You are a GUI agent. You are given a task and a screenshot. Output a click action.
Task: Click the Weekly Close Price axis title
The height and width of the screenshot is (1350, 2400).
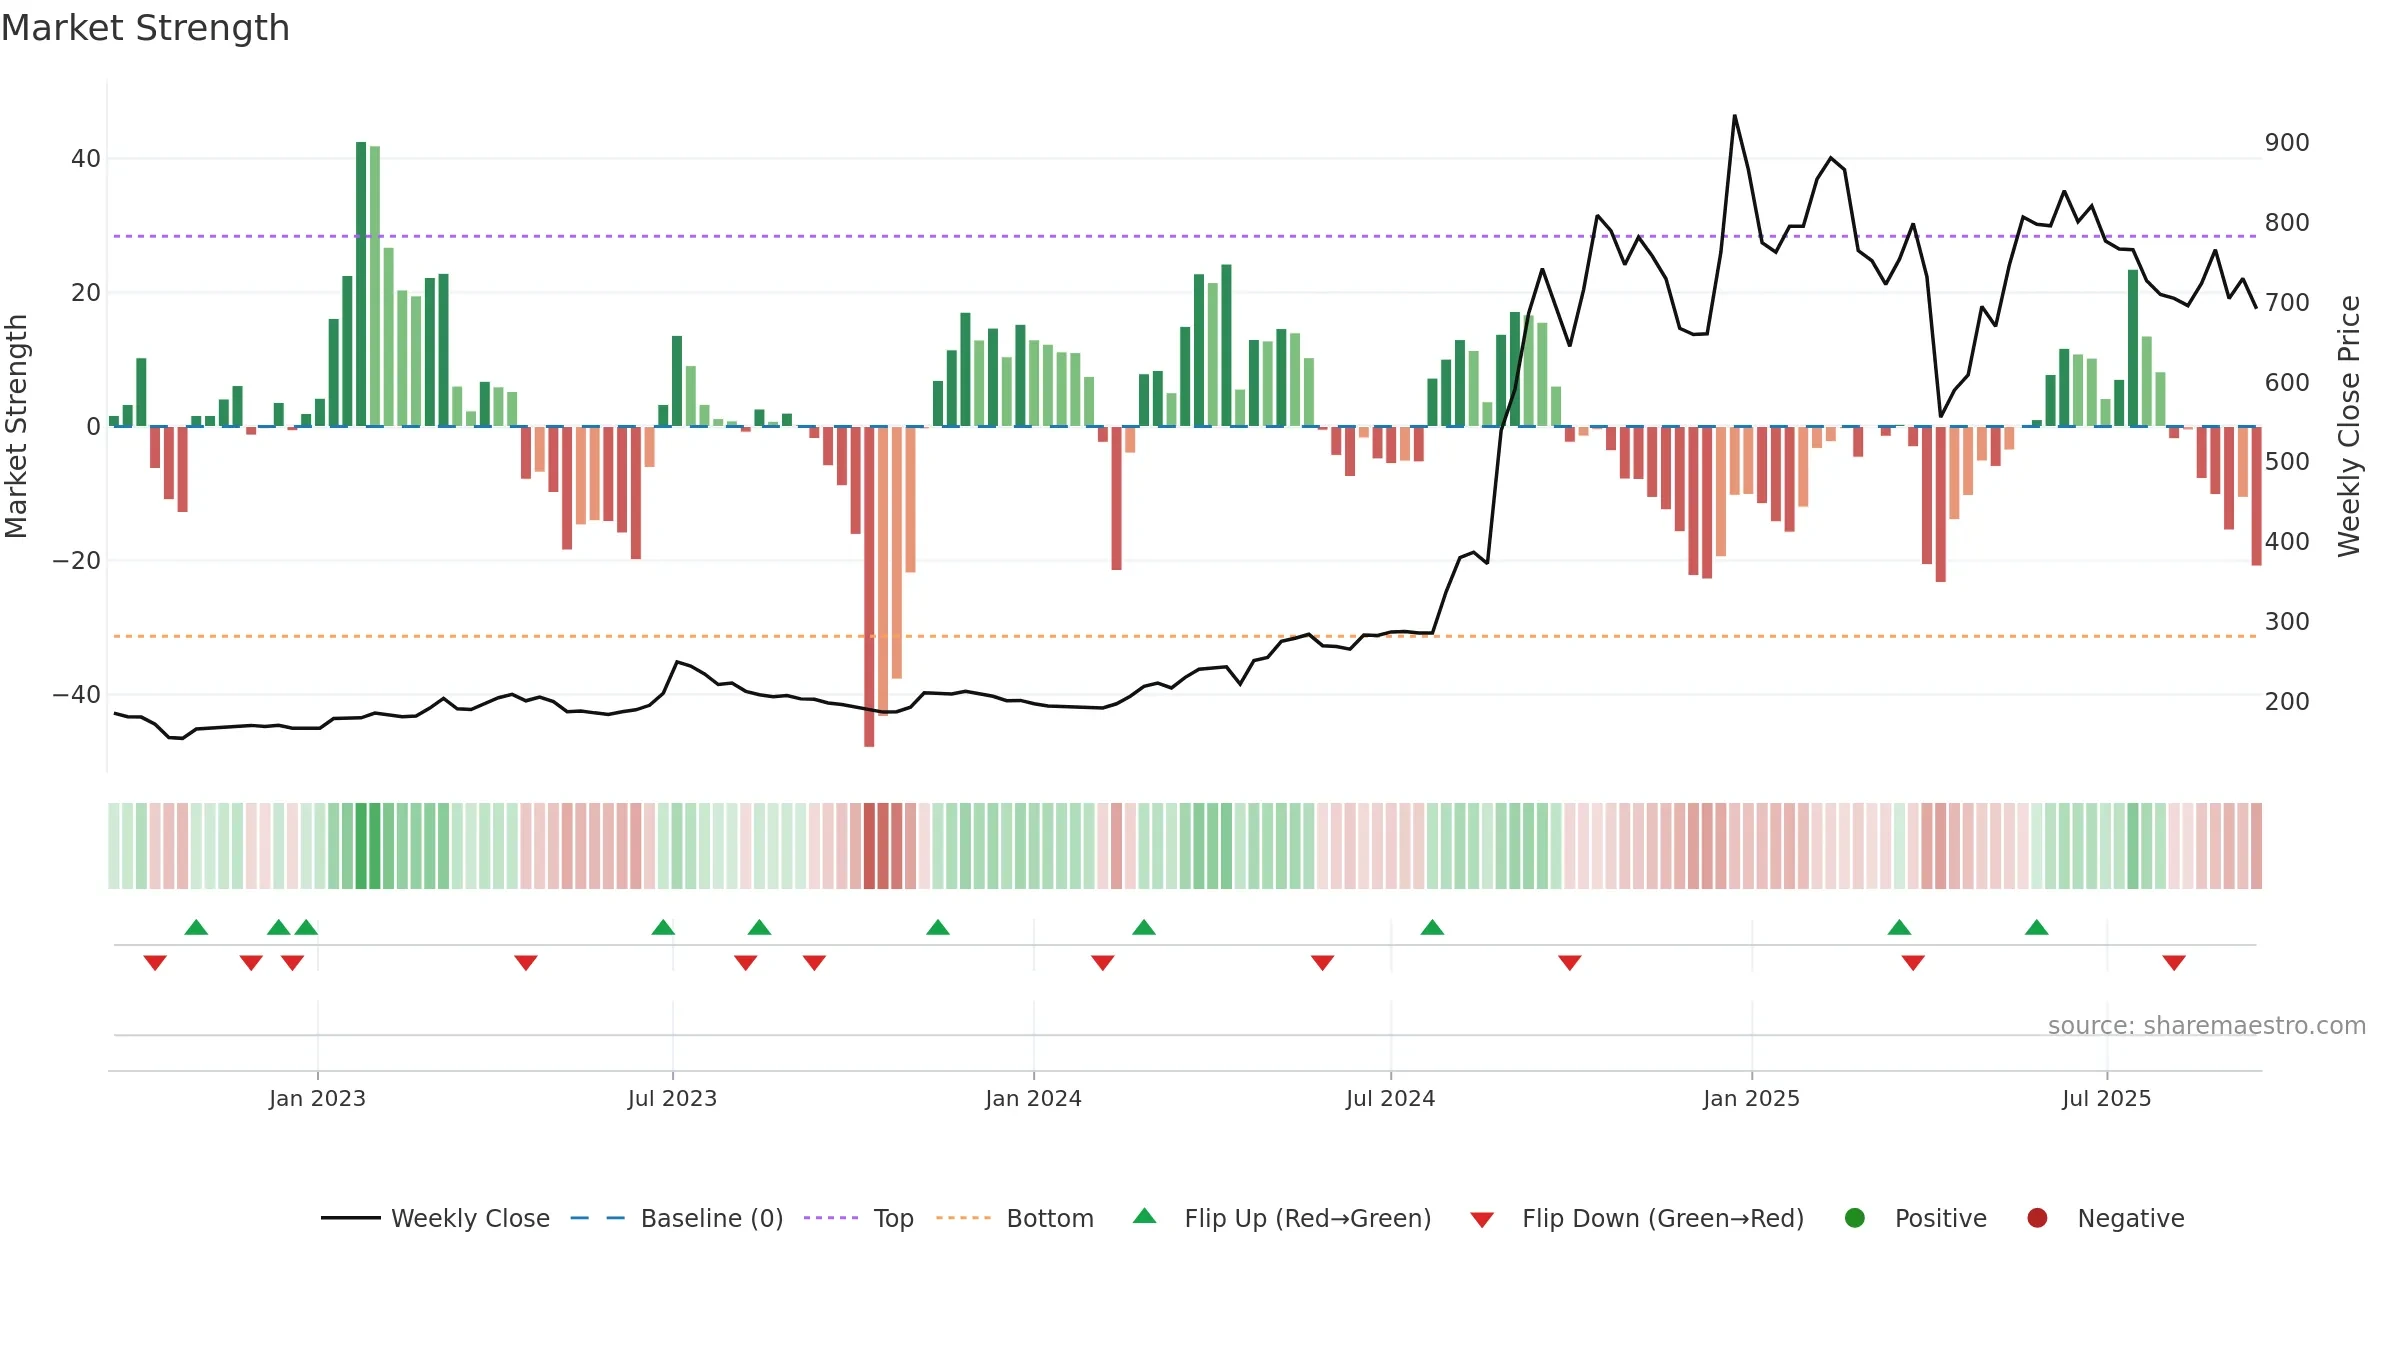coord(2349,426)
